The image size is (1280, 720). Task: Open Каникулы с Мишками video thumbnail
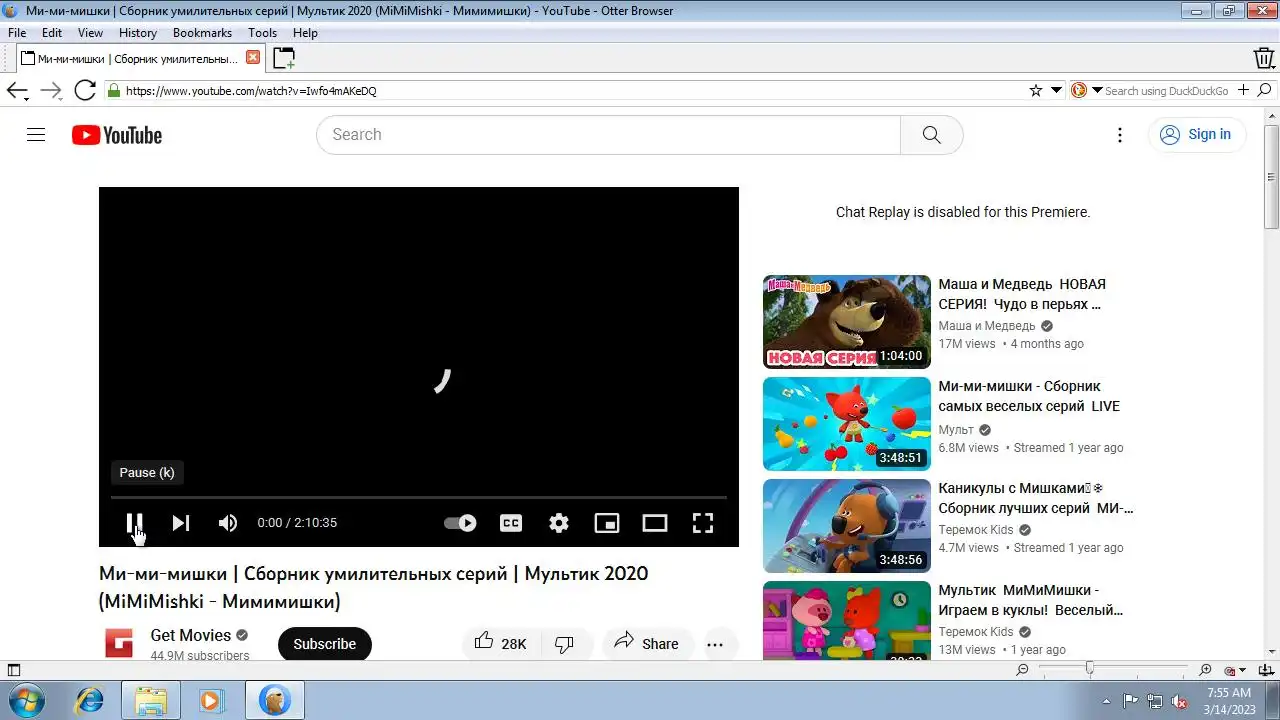[x=847, y=526]
